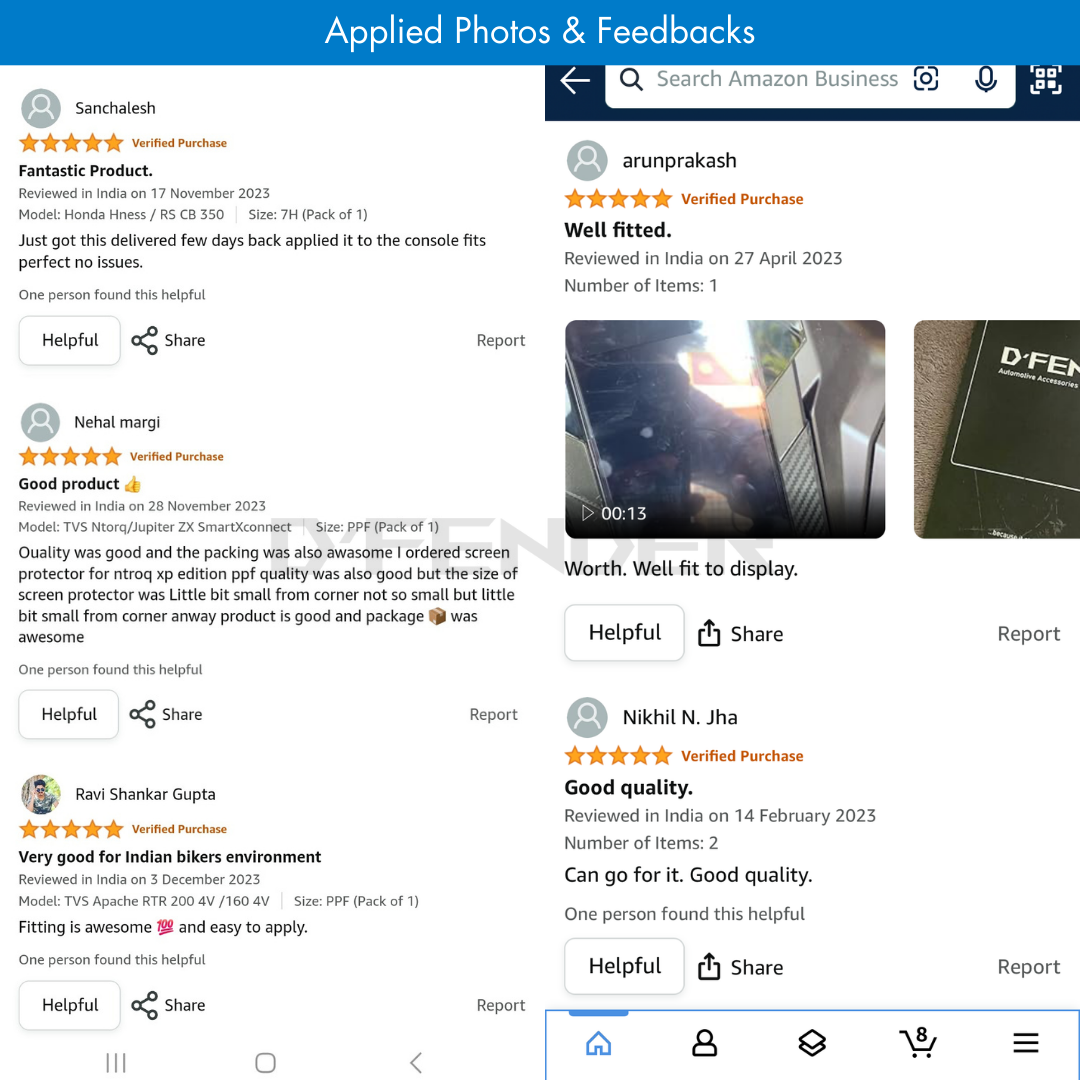Mark Nikhil N. Jha's review Helpful

coord(624,967)
